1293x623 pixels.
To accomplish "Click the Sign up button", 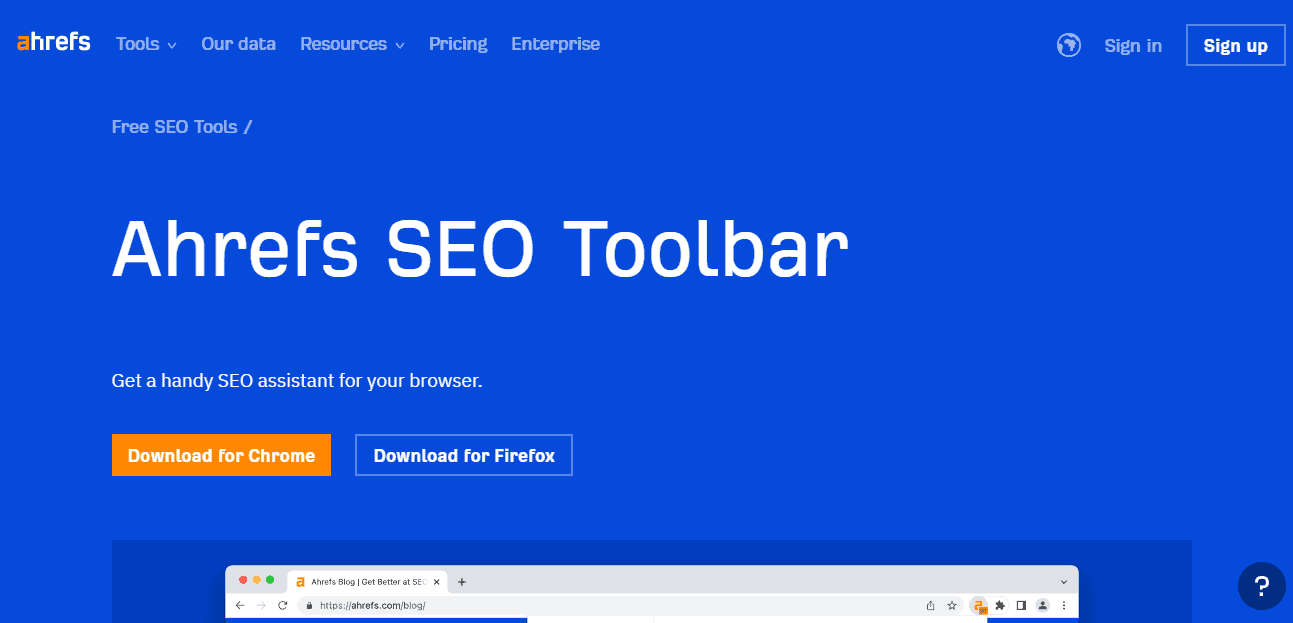I will (1235, 44).
